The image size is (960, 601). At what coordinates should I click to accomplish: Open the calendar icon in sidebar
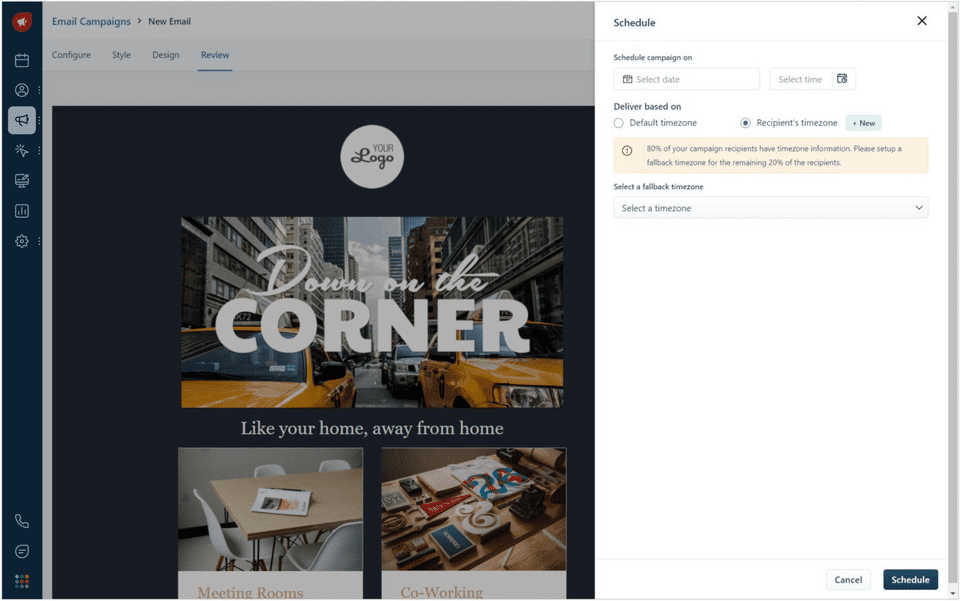tap(22, 60)
